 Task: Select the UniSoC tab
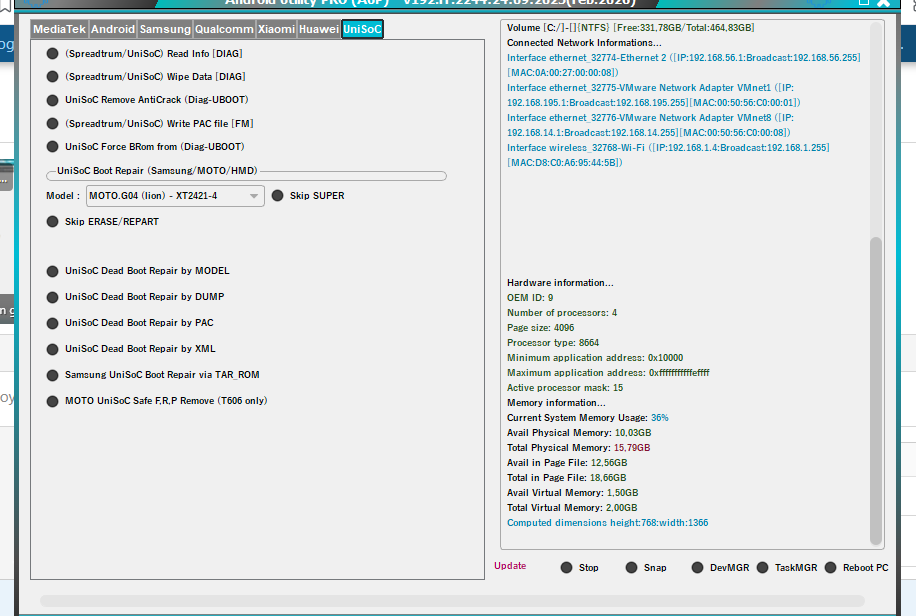(x=362, y=29)
